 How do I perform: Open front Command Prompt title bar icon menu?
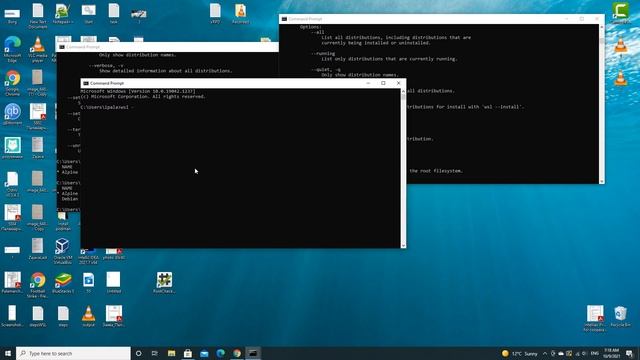pos(86,83)
